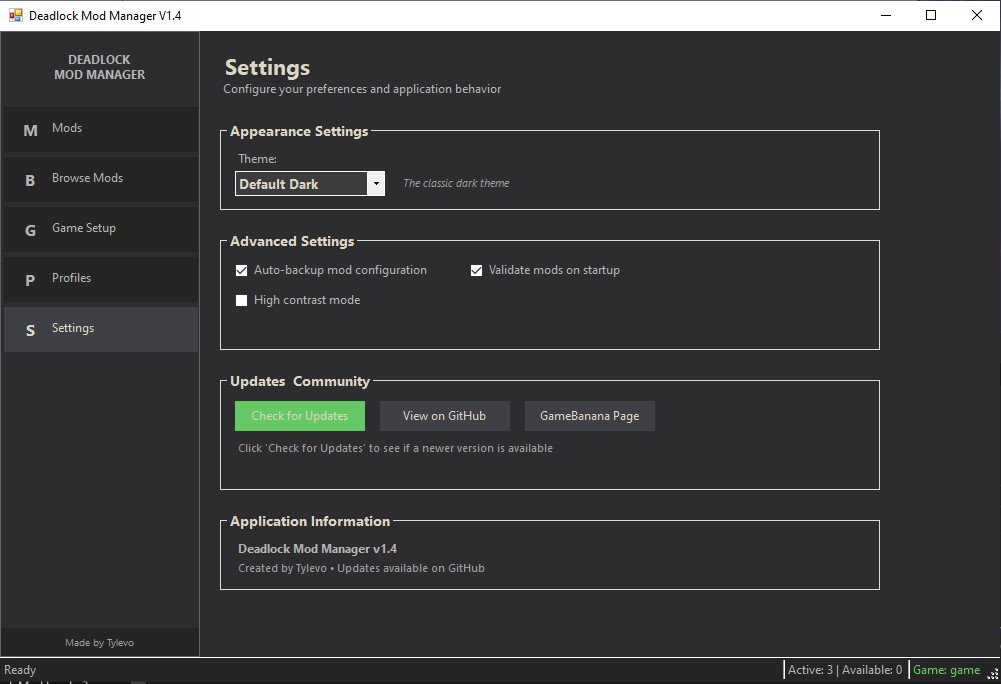1001x684 pixels.
Task: Select the Default Dark theme combo box
Action: (x=301, y=184)
